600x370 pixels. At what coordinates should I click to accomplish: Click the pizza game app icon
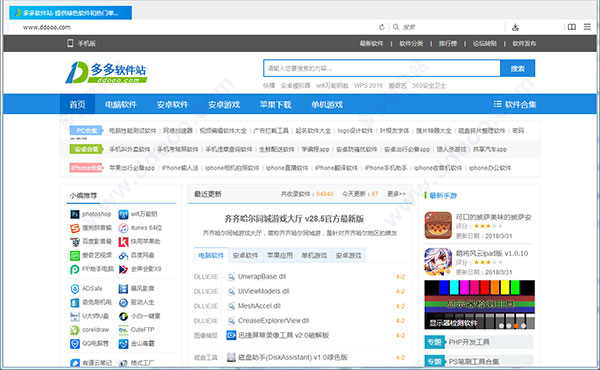coord(438,226)
